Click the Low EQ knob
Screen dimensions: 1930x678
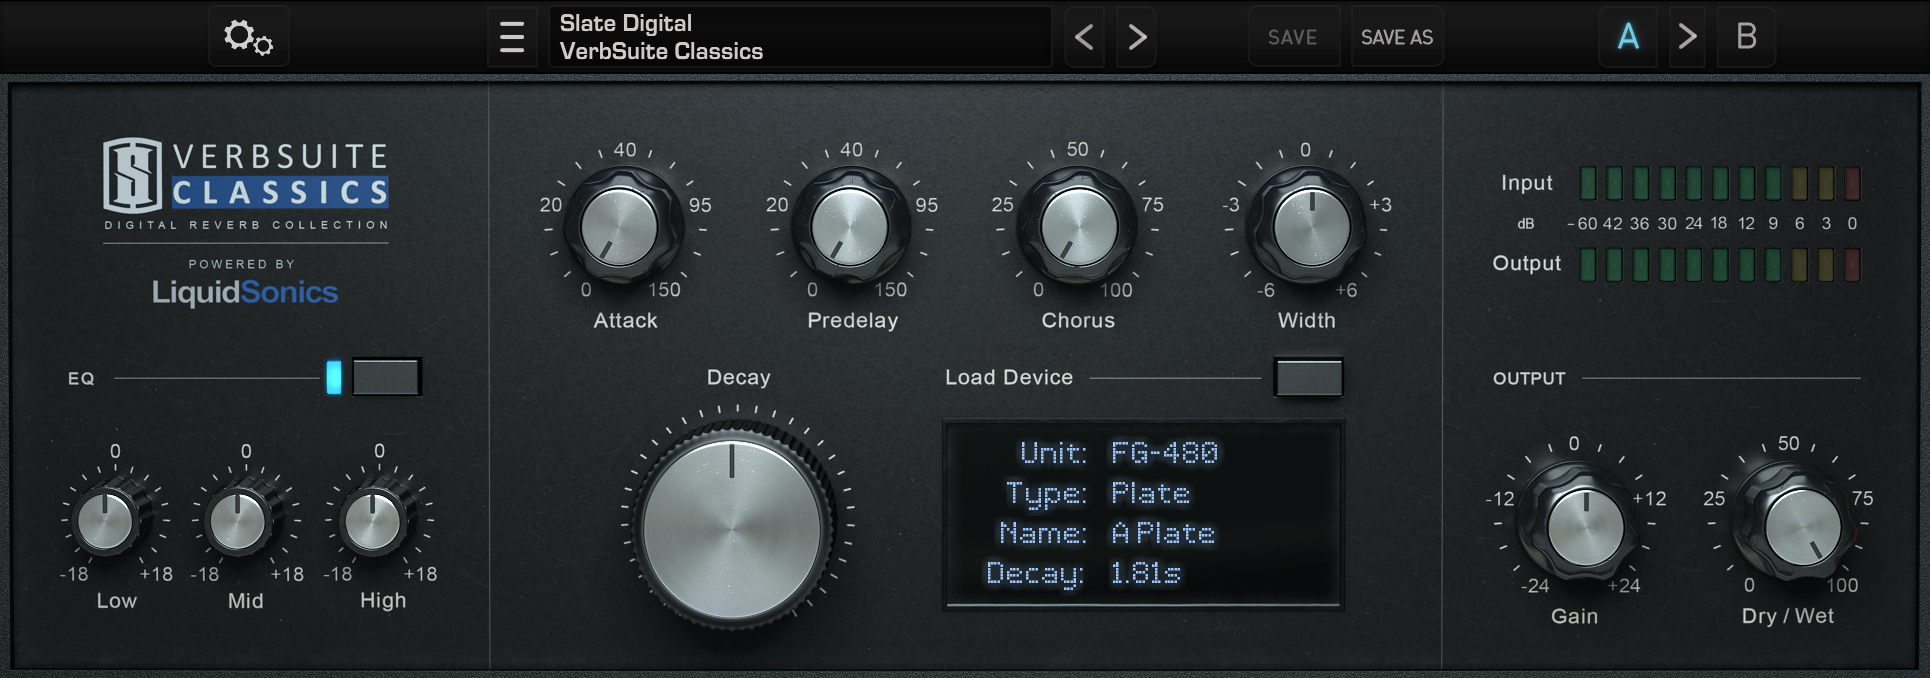tap(106, 520)
